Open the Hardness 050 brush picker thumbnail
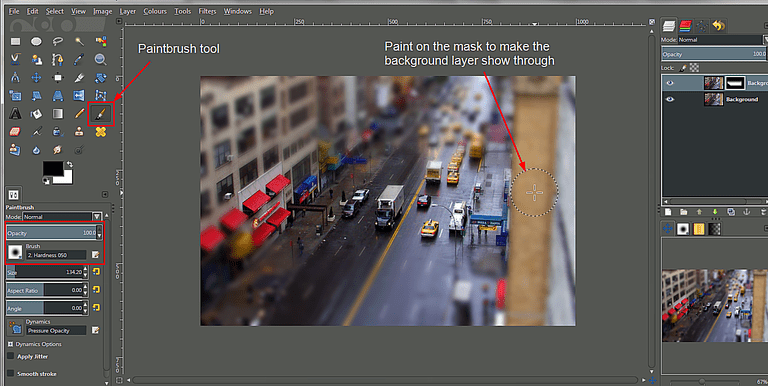The width and height of the screenshot is (768, 386). click(15, 252)
